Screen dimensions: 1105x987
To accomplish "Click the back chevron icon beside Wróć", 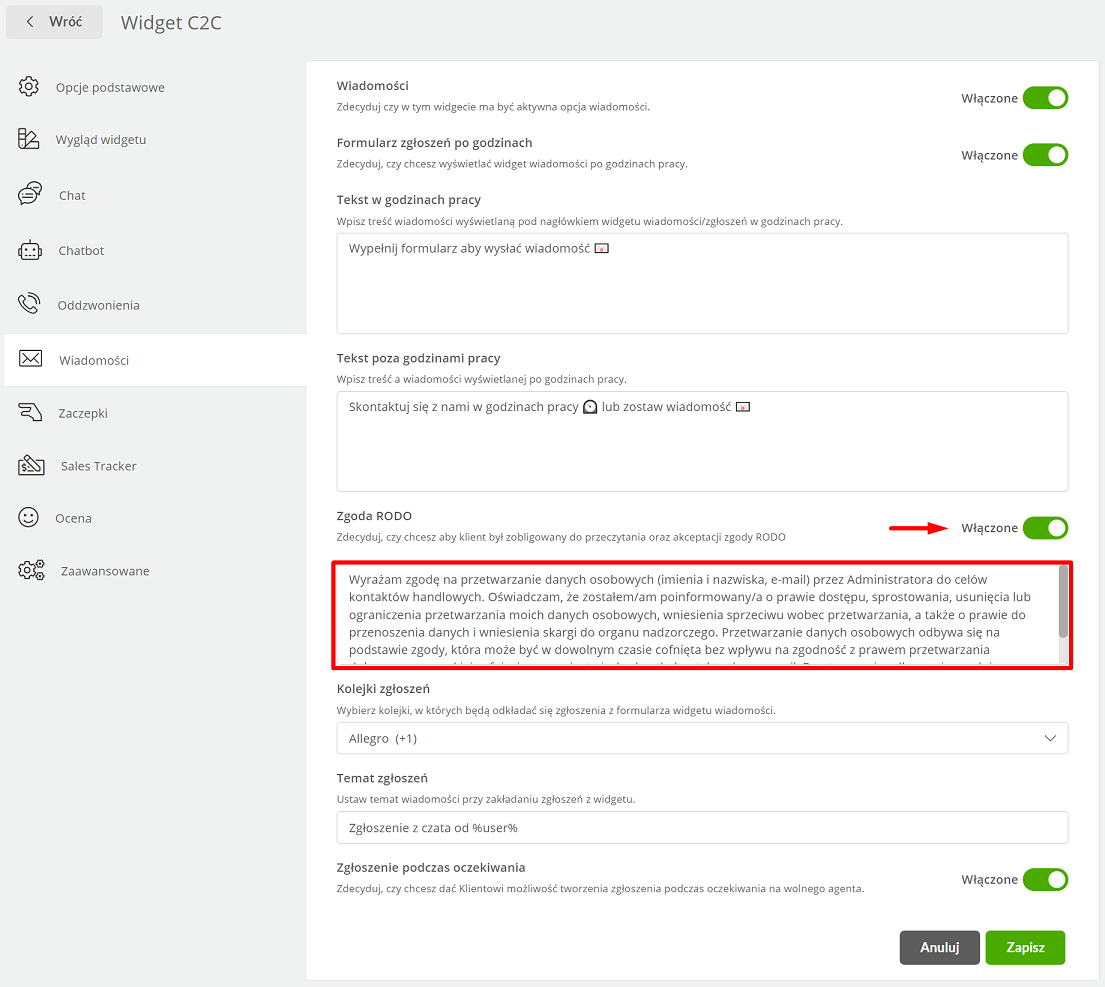I will point(30,22).
